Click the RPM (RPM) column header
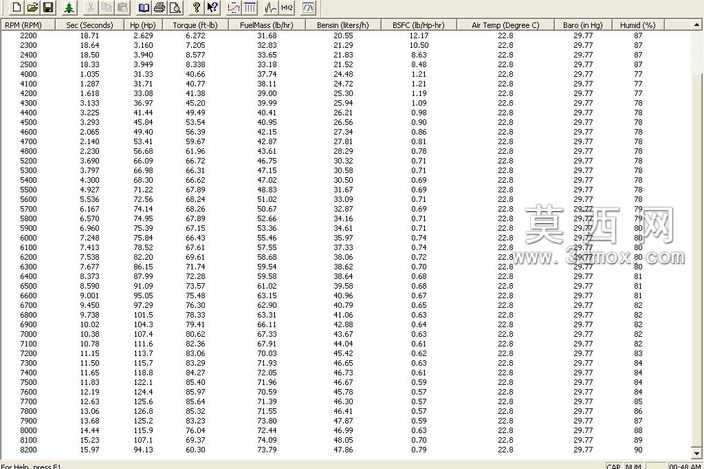This screenshot has width=704, height=469. pyautogui.click(x=28, y=25)
